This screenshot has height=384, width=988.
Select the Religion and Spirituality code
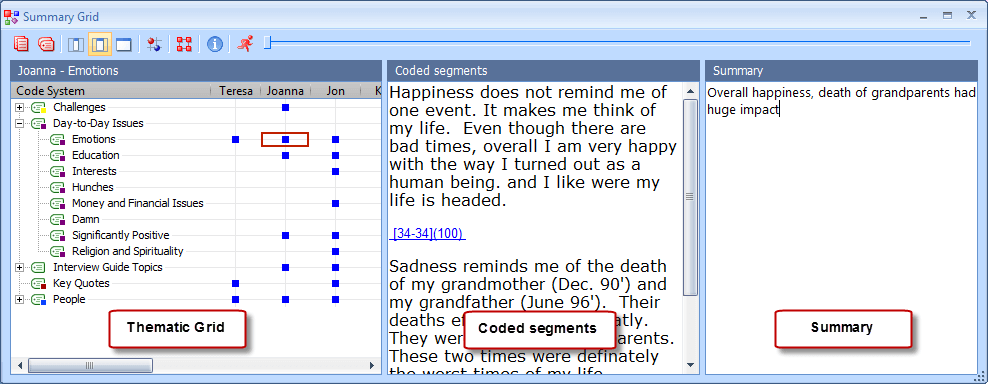click(127, 252)
